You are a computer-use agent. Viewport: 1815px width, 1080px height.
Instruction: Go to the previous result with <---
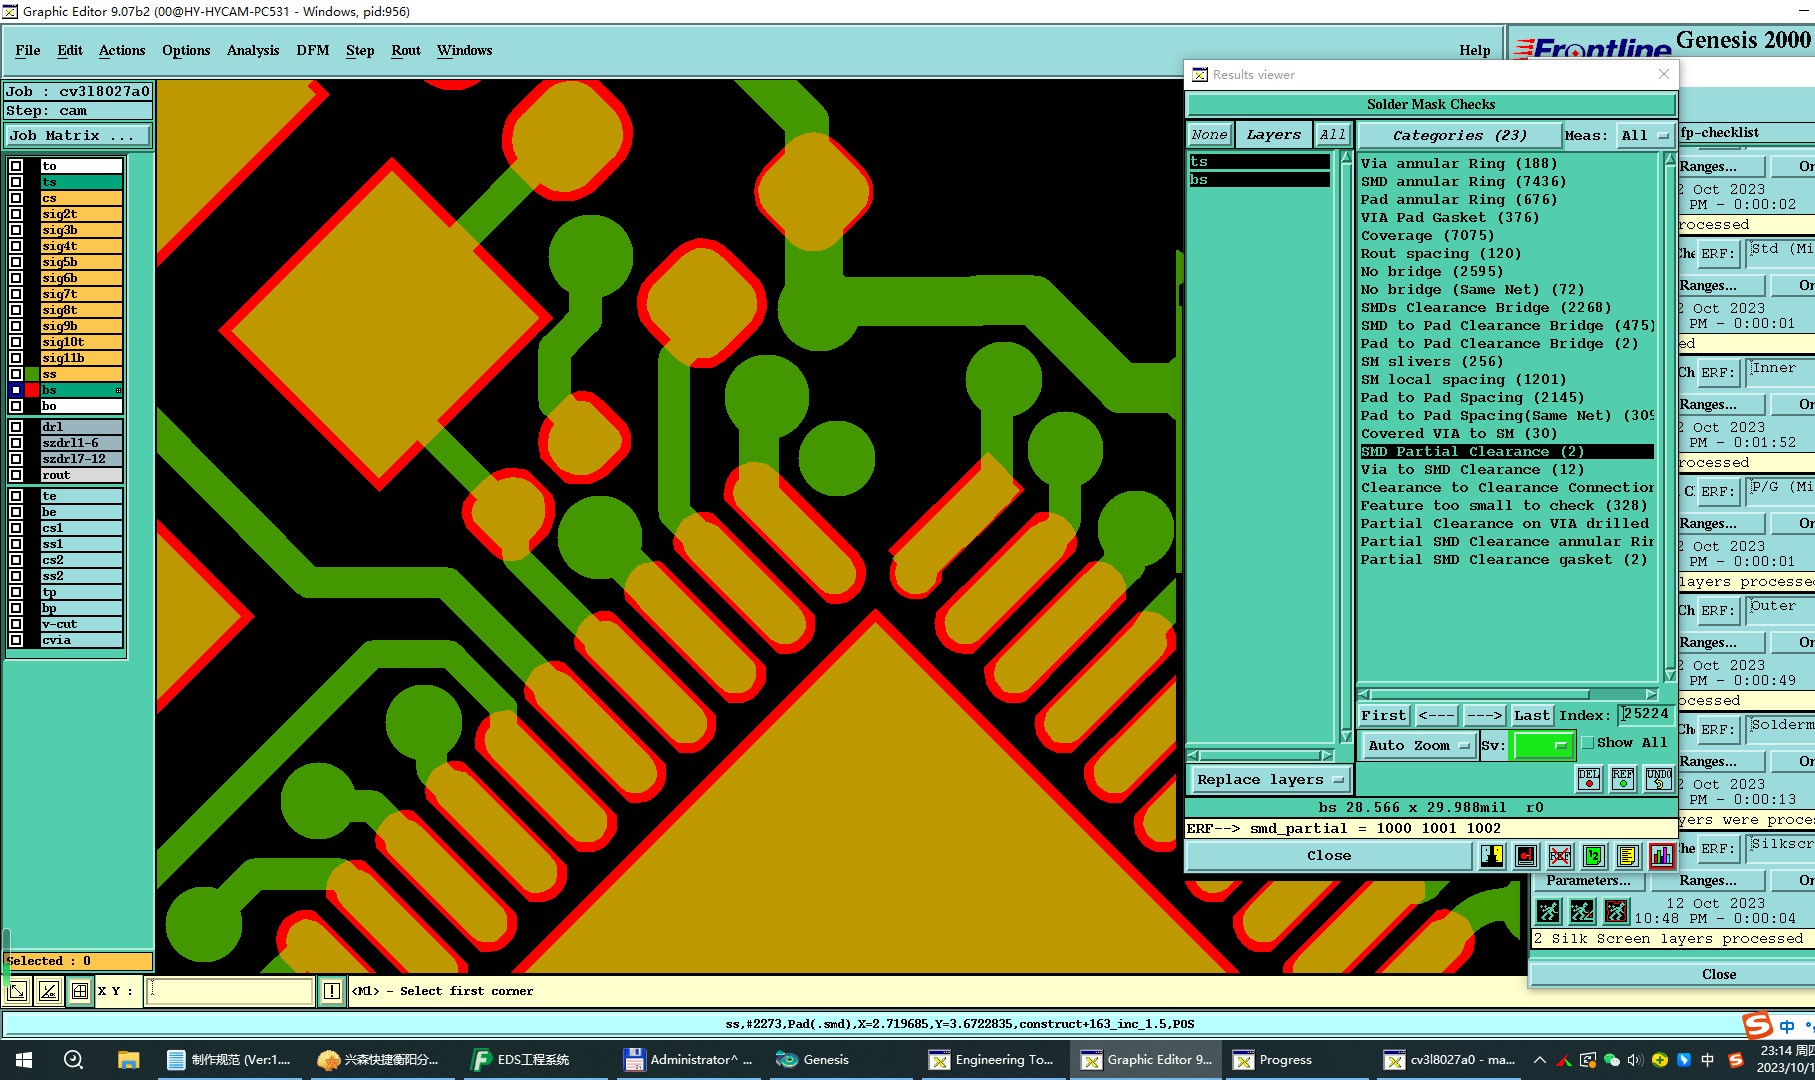(x=1436, y=715)
